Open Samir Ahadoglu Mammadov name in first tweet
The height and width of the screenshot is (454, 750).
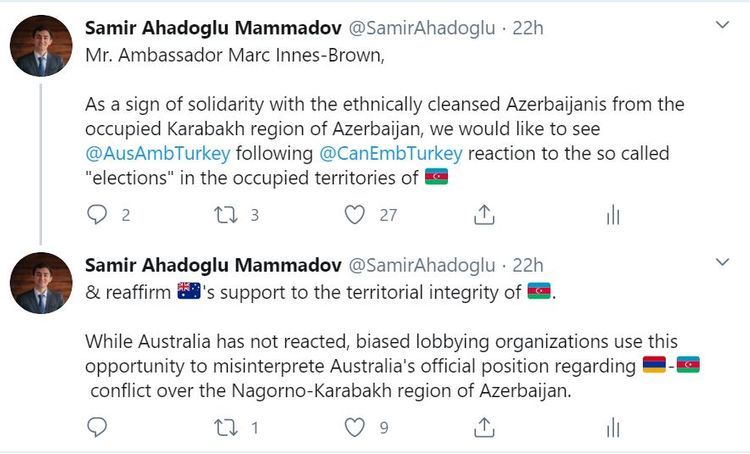coord(212,27)
